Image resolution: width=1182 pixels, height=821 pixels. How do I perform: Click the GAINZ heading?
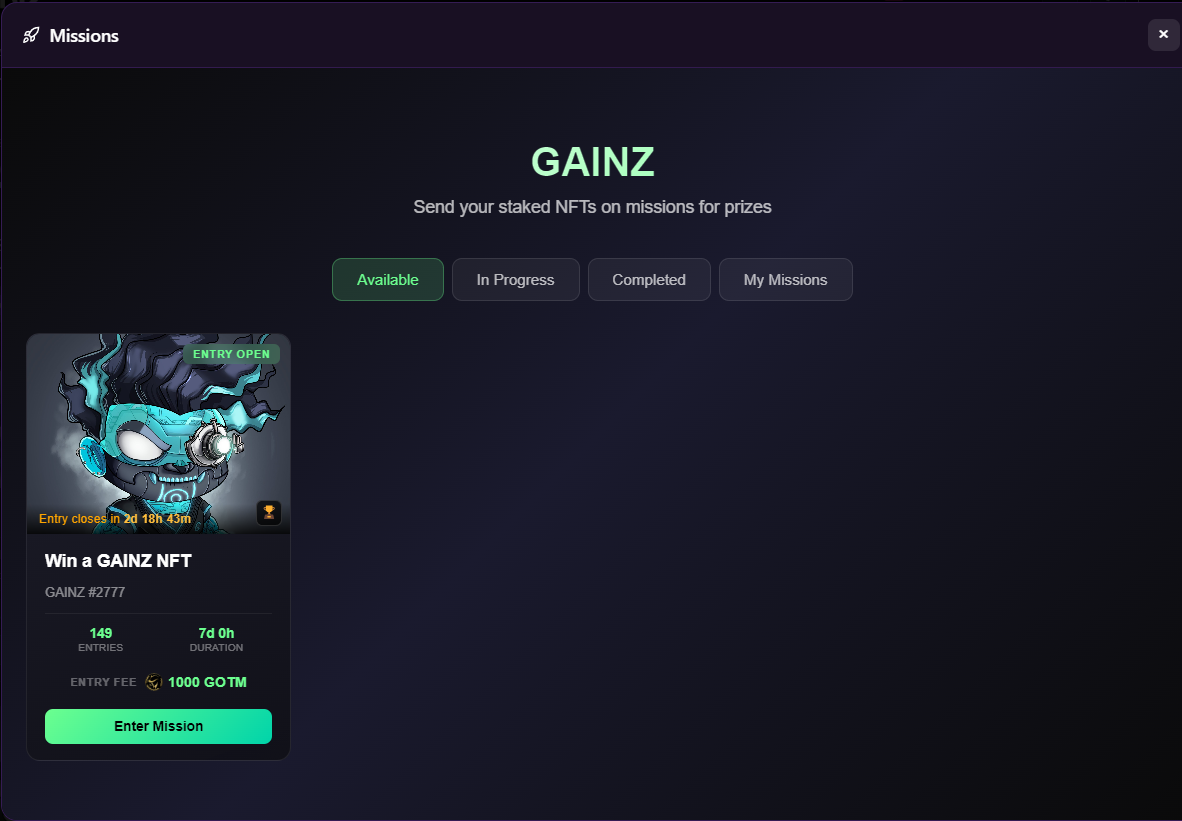tap(593, 161)
